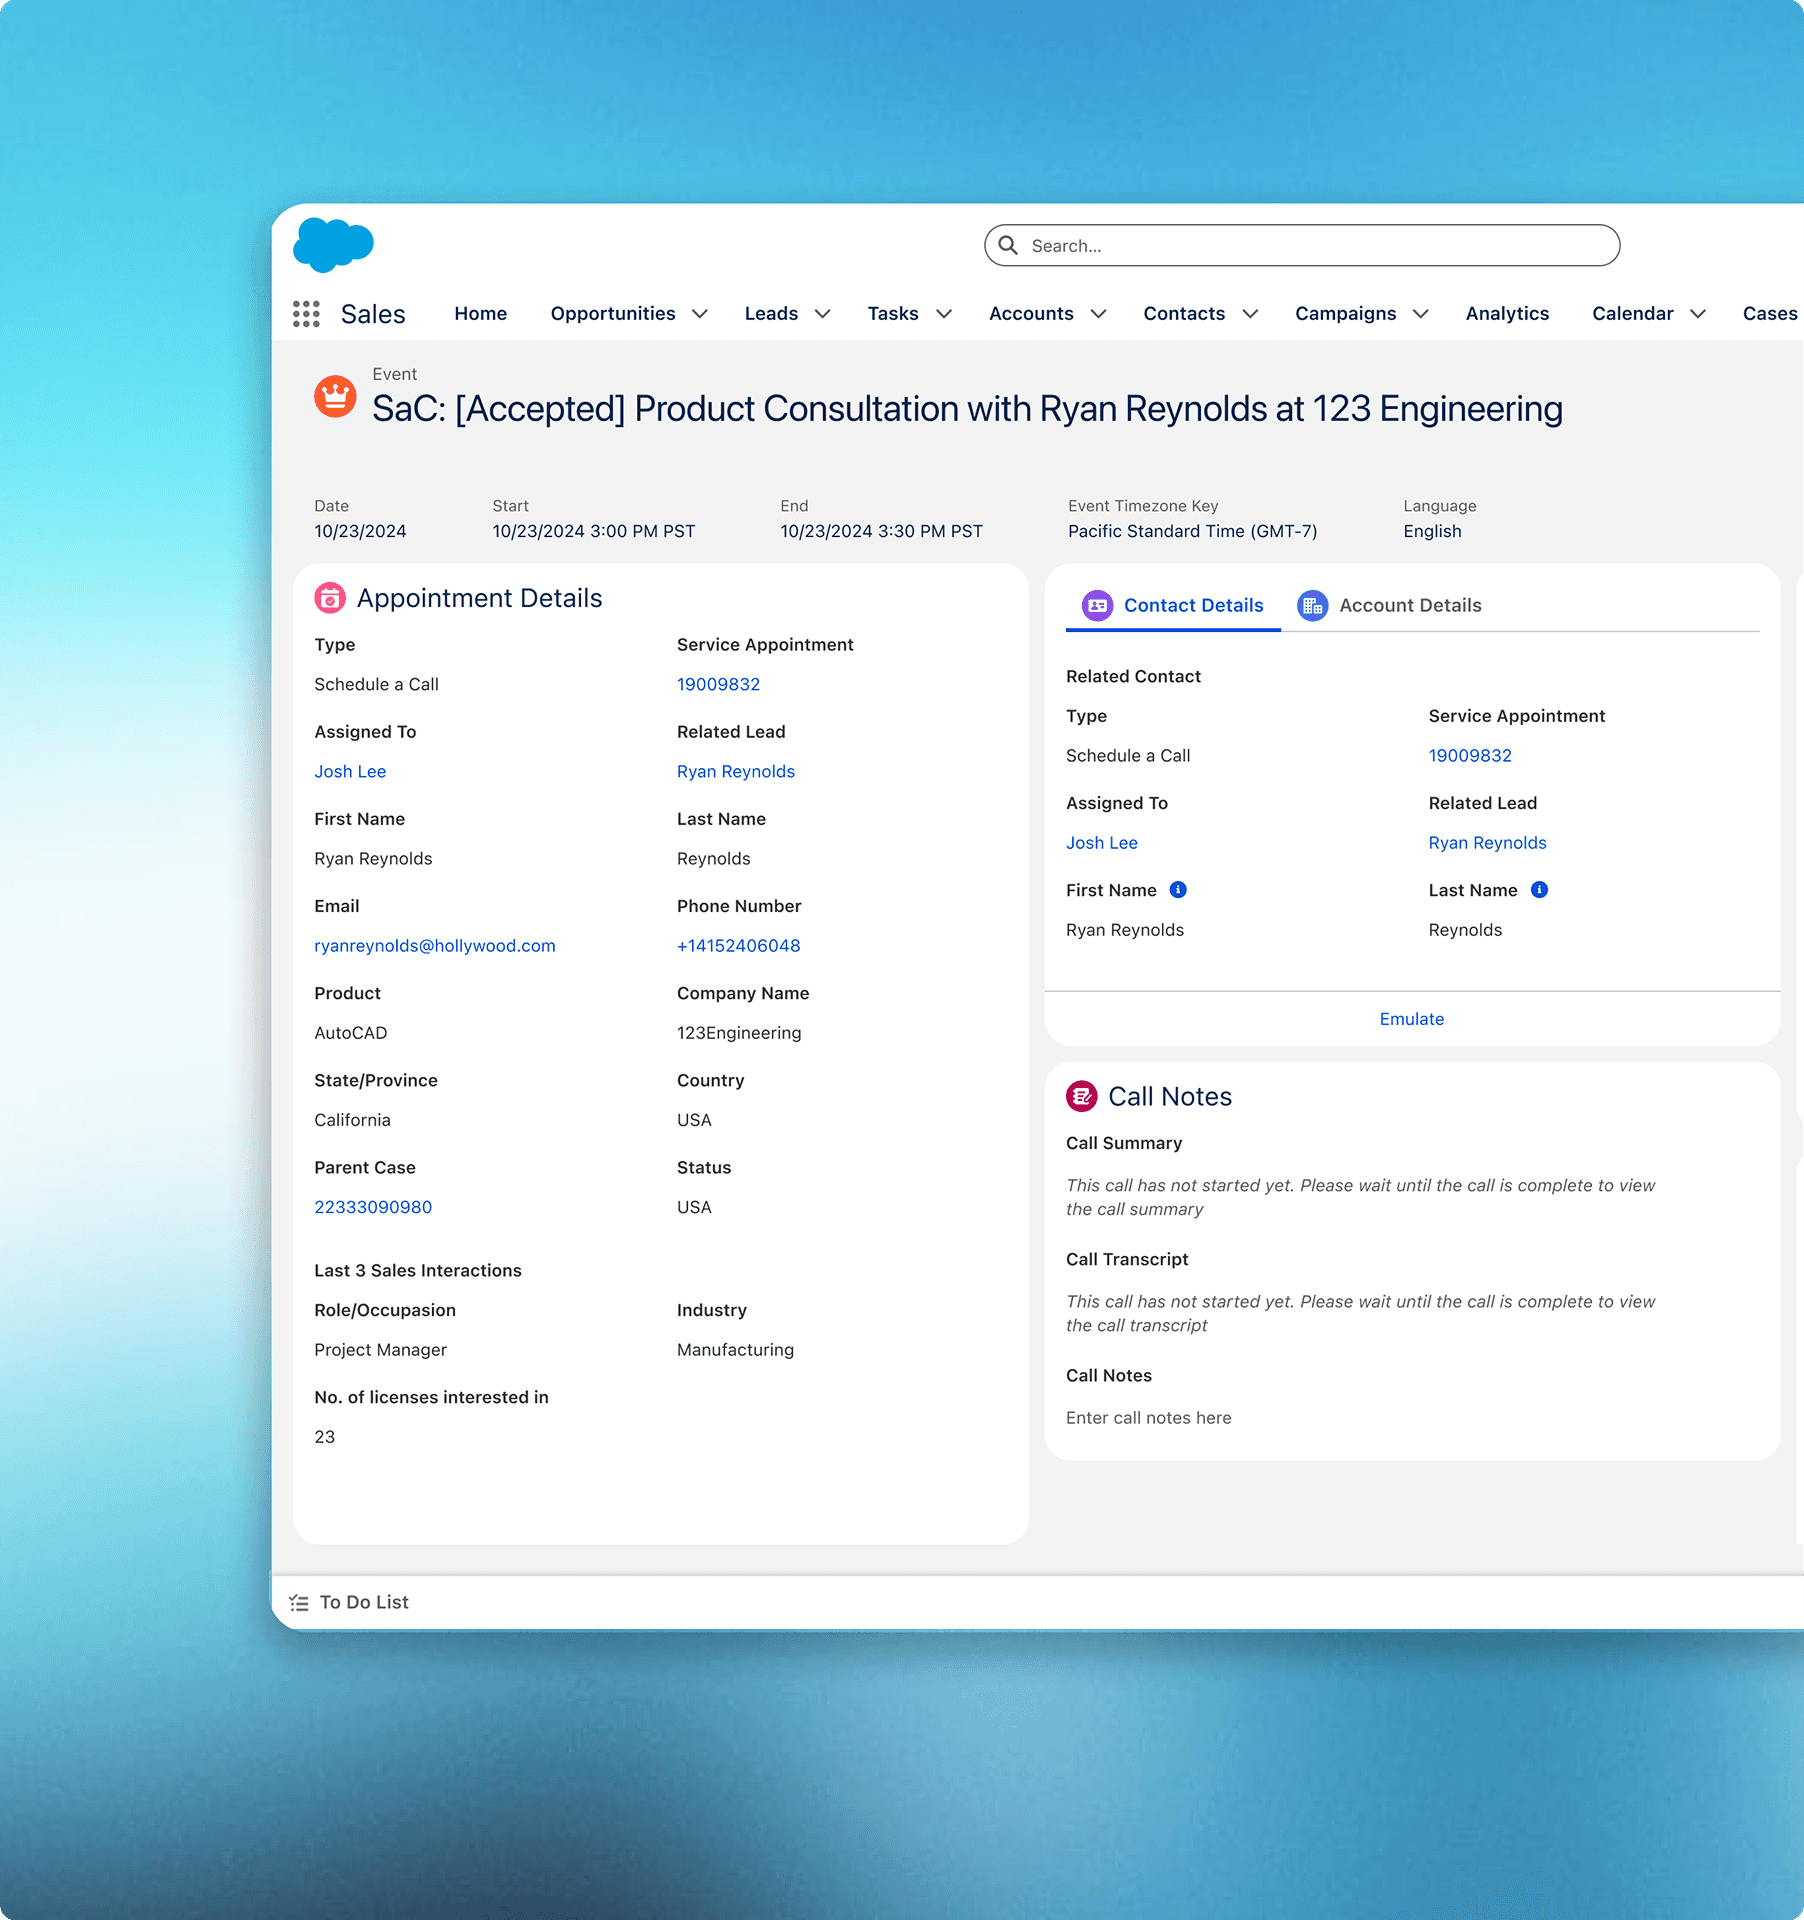Open the Leads nav item

[x=771, y=314]
